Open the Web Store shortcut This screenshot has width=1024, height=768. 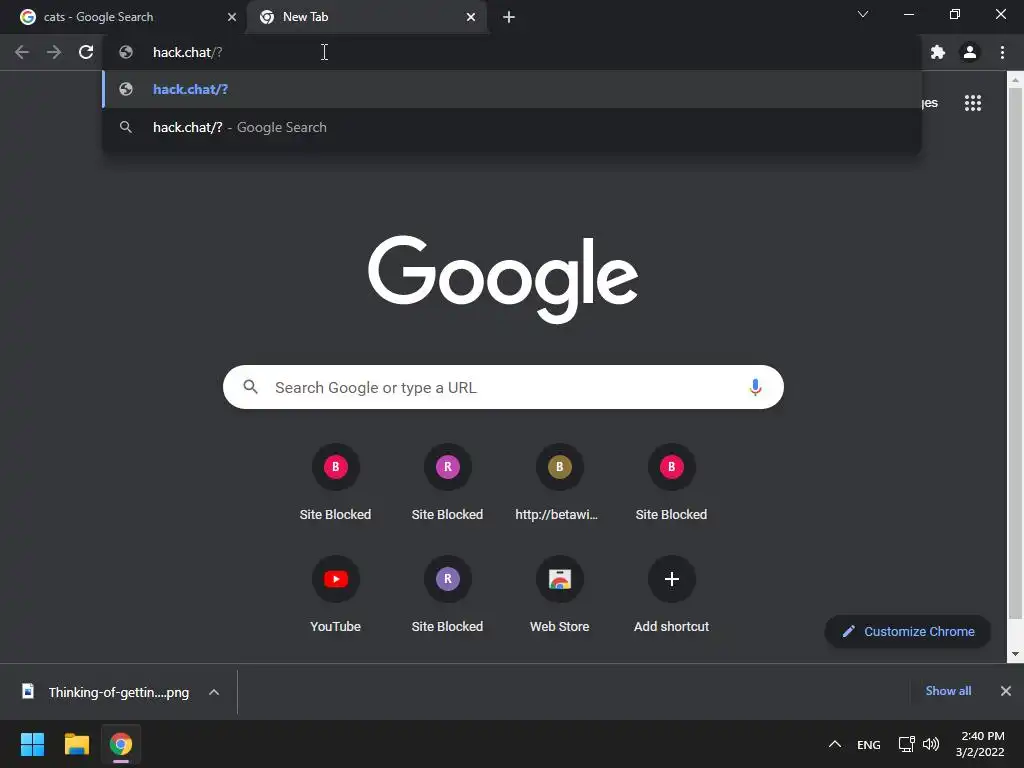coord(560,594)
